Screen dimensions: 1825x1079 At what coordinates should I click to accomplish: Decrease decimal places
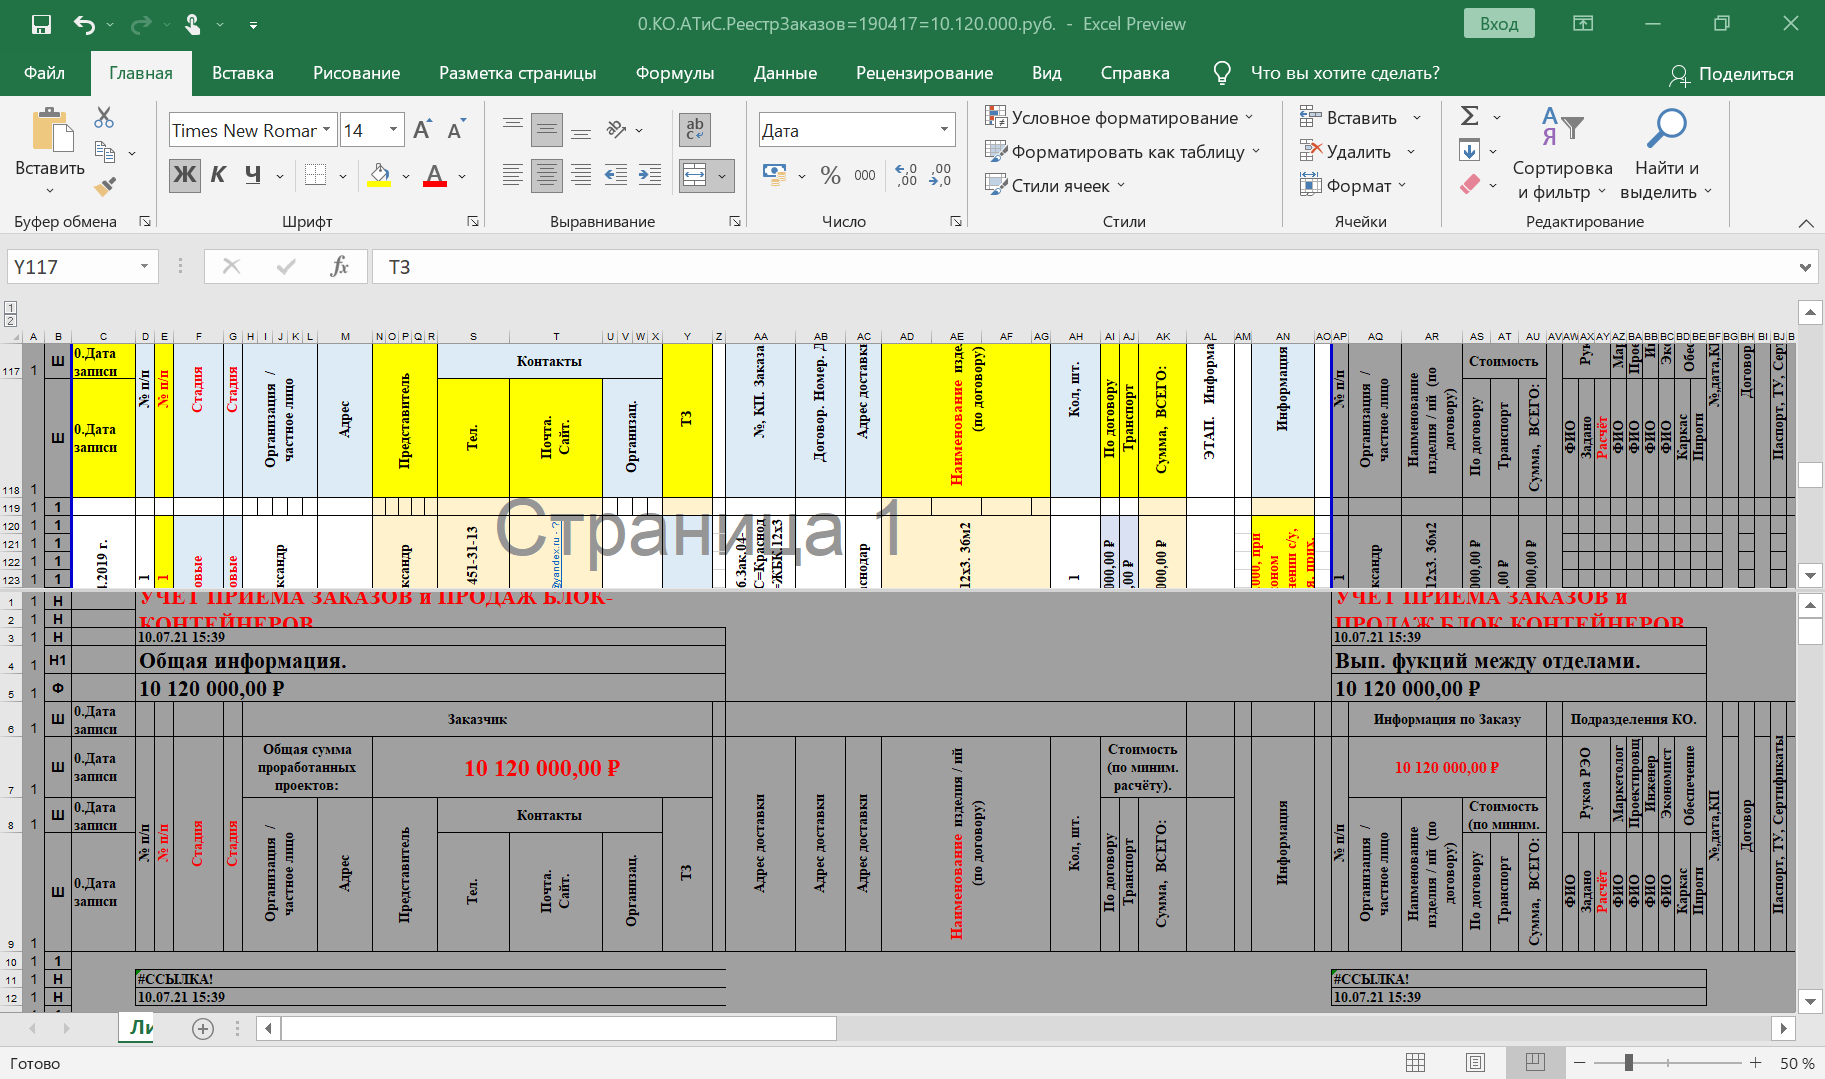(x=940, y=175)
